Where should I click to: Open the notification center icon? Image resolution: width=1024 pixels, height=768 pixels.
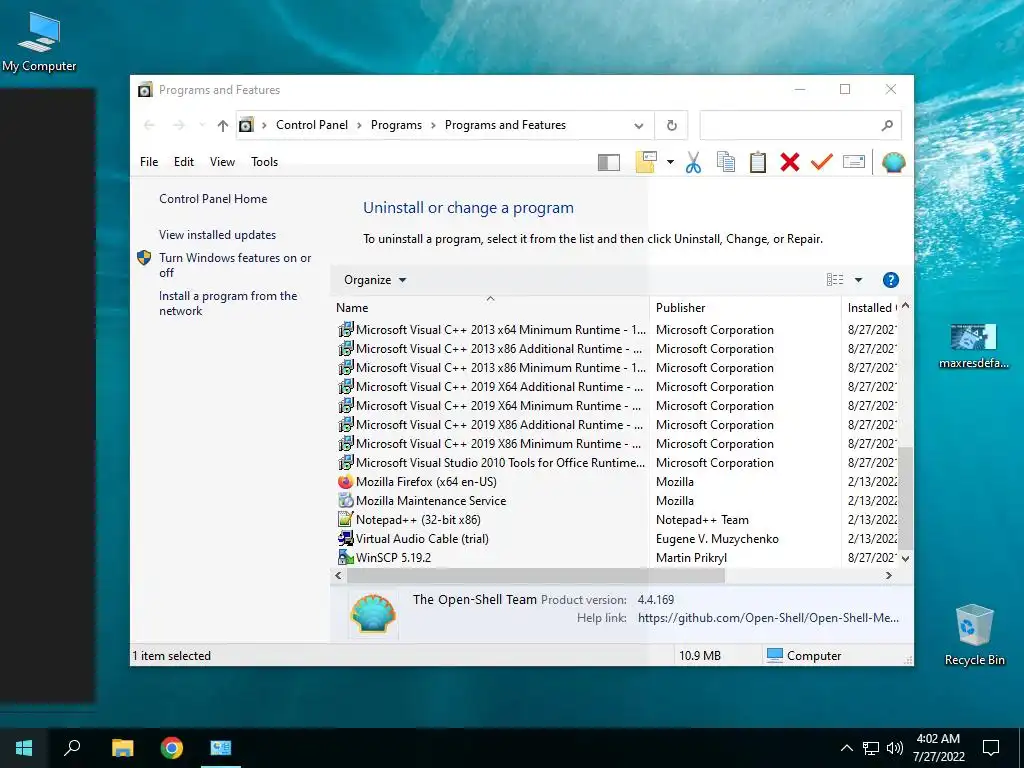pyautogui.click(x=991, y=748)
